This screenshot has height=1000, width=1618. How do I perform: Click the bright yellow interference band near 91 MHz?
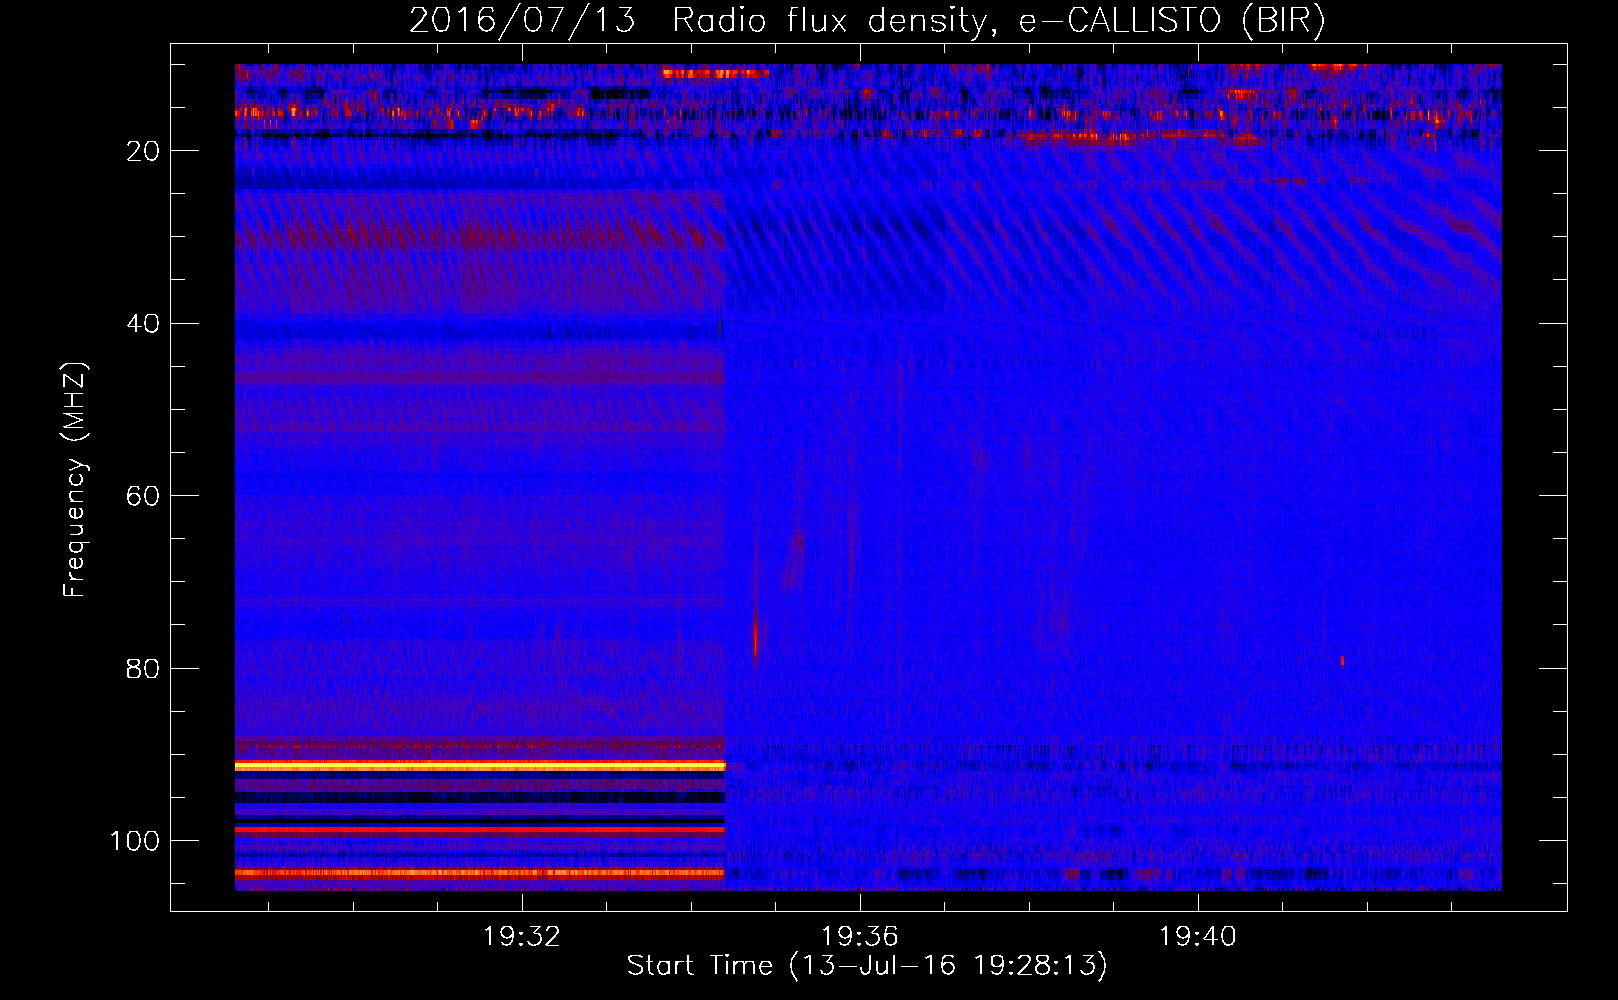[480, 765]
